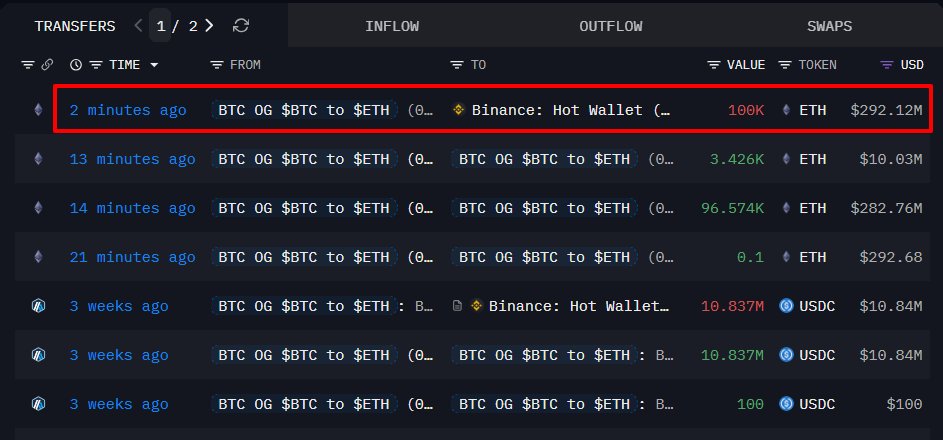Viewport: 943px width, 440px height.
Task: Open the recipient label on the 14 minutes ago row
Action: [544, 209]
